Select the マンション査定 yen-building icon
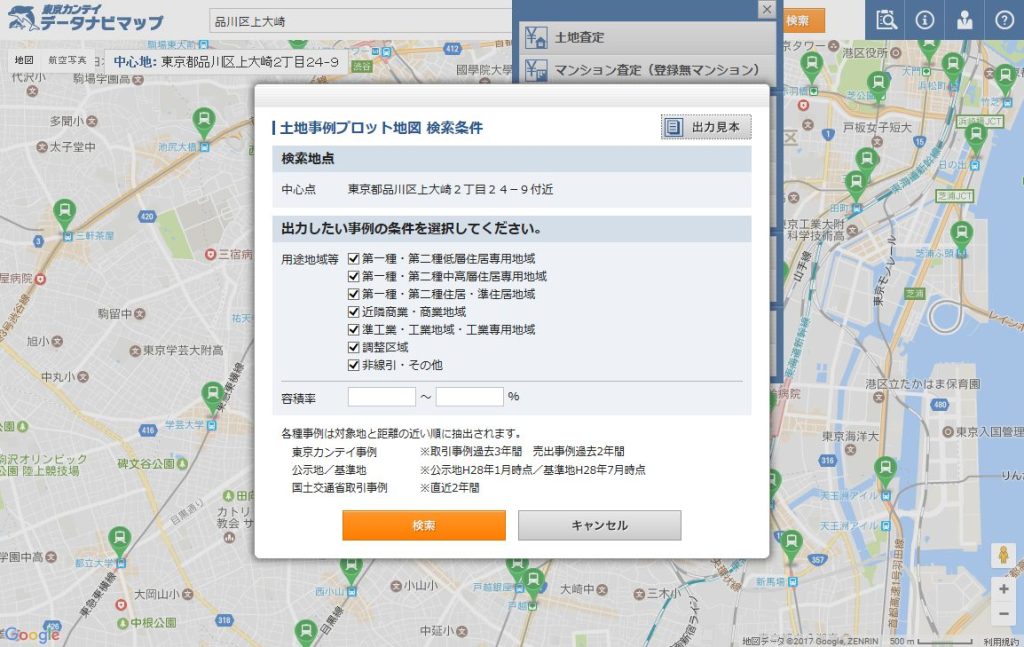Screen dimensions: 1024x647 [536, 70]
